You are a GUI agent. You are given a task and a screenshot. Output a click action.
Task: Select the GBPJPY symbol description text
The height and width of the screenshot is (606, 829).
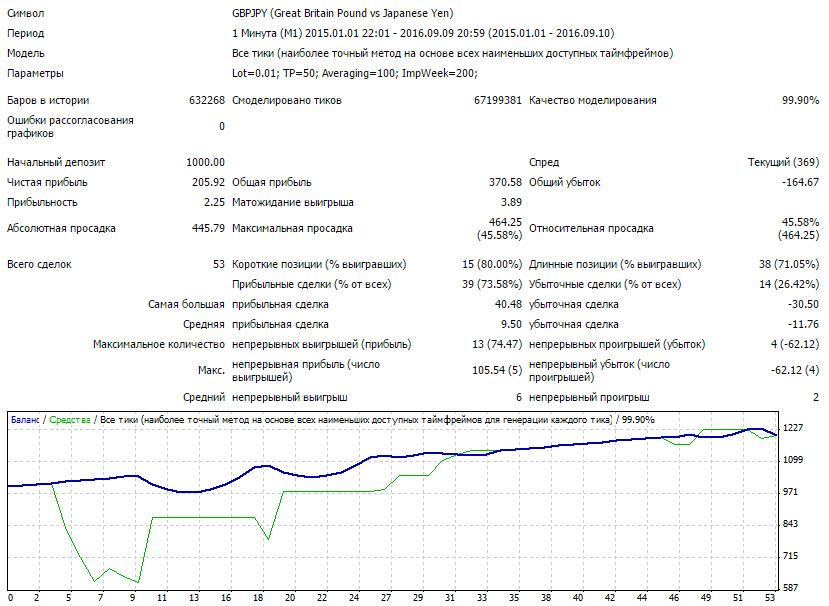click(x=343, y=13)
